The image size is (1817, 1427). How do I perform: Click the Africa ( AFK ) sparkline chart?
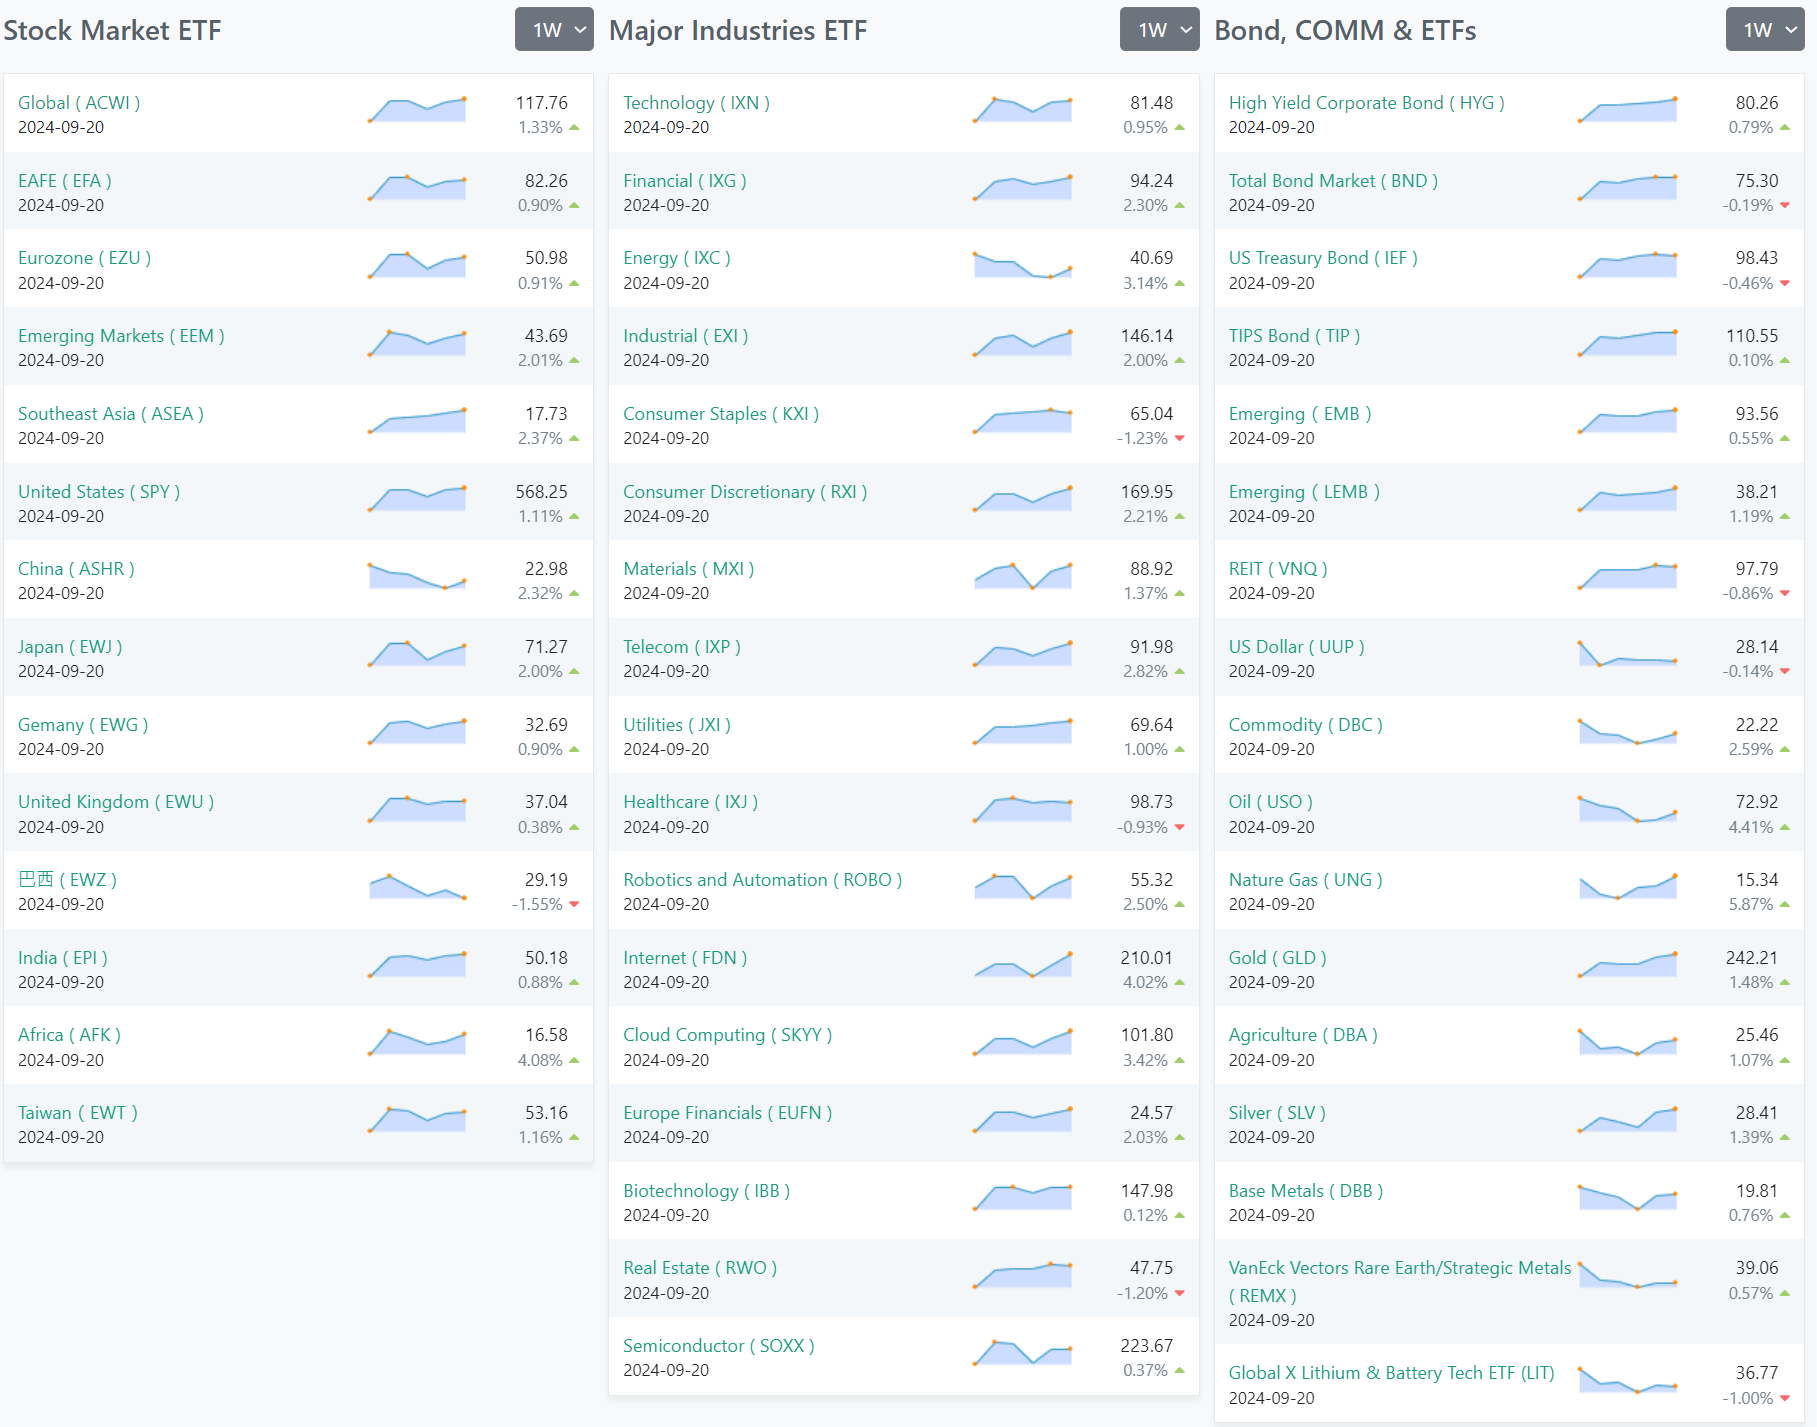(417, 1042)
